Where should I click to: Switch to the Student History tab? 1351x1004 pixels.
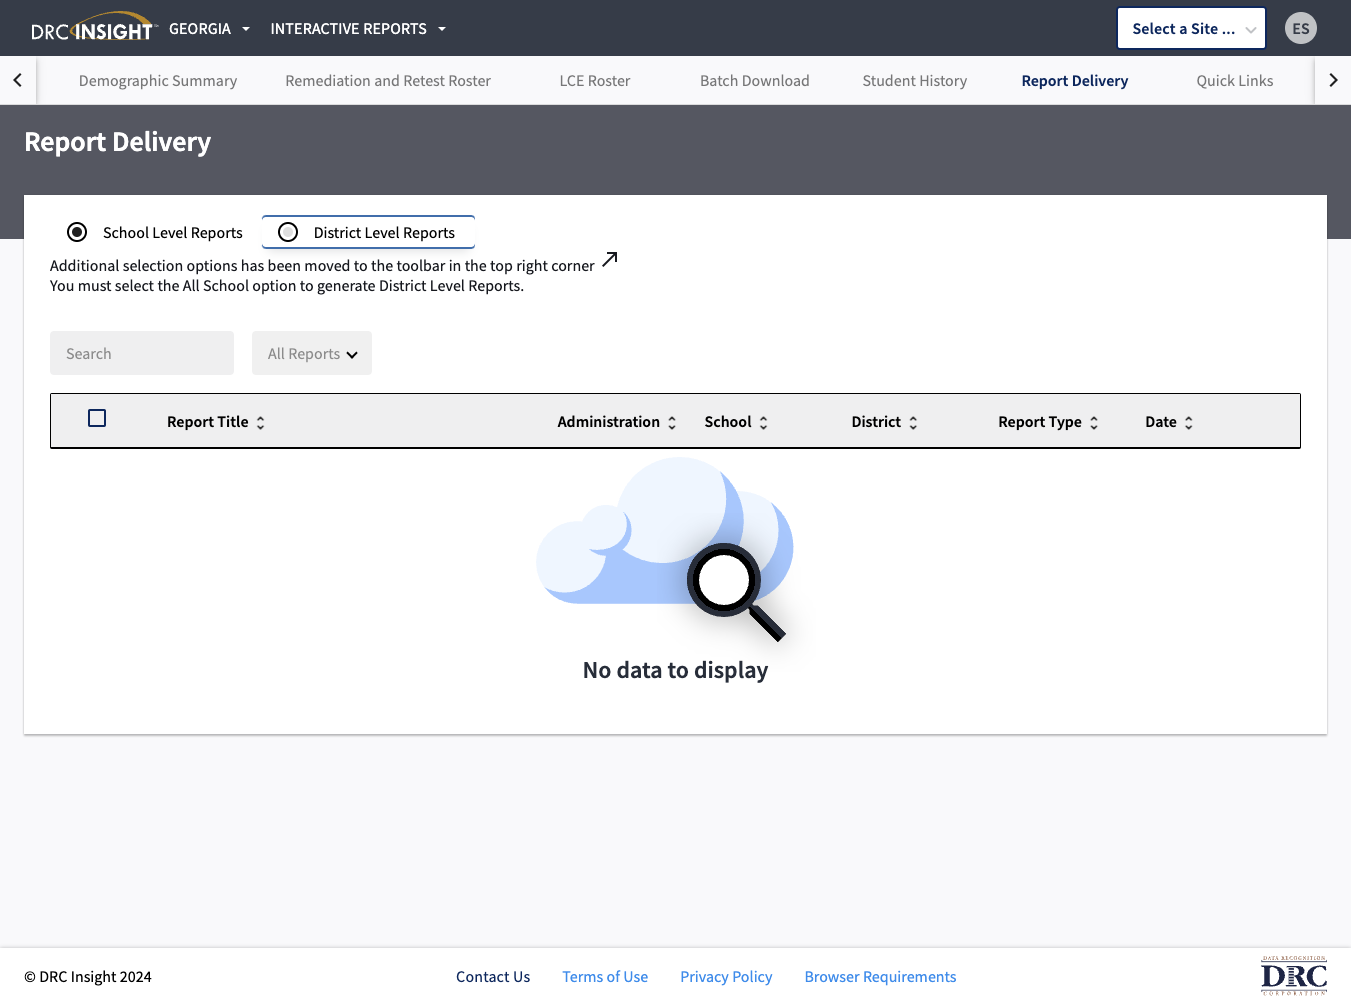tap(915, 80)
